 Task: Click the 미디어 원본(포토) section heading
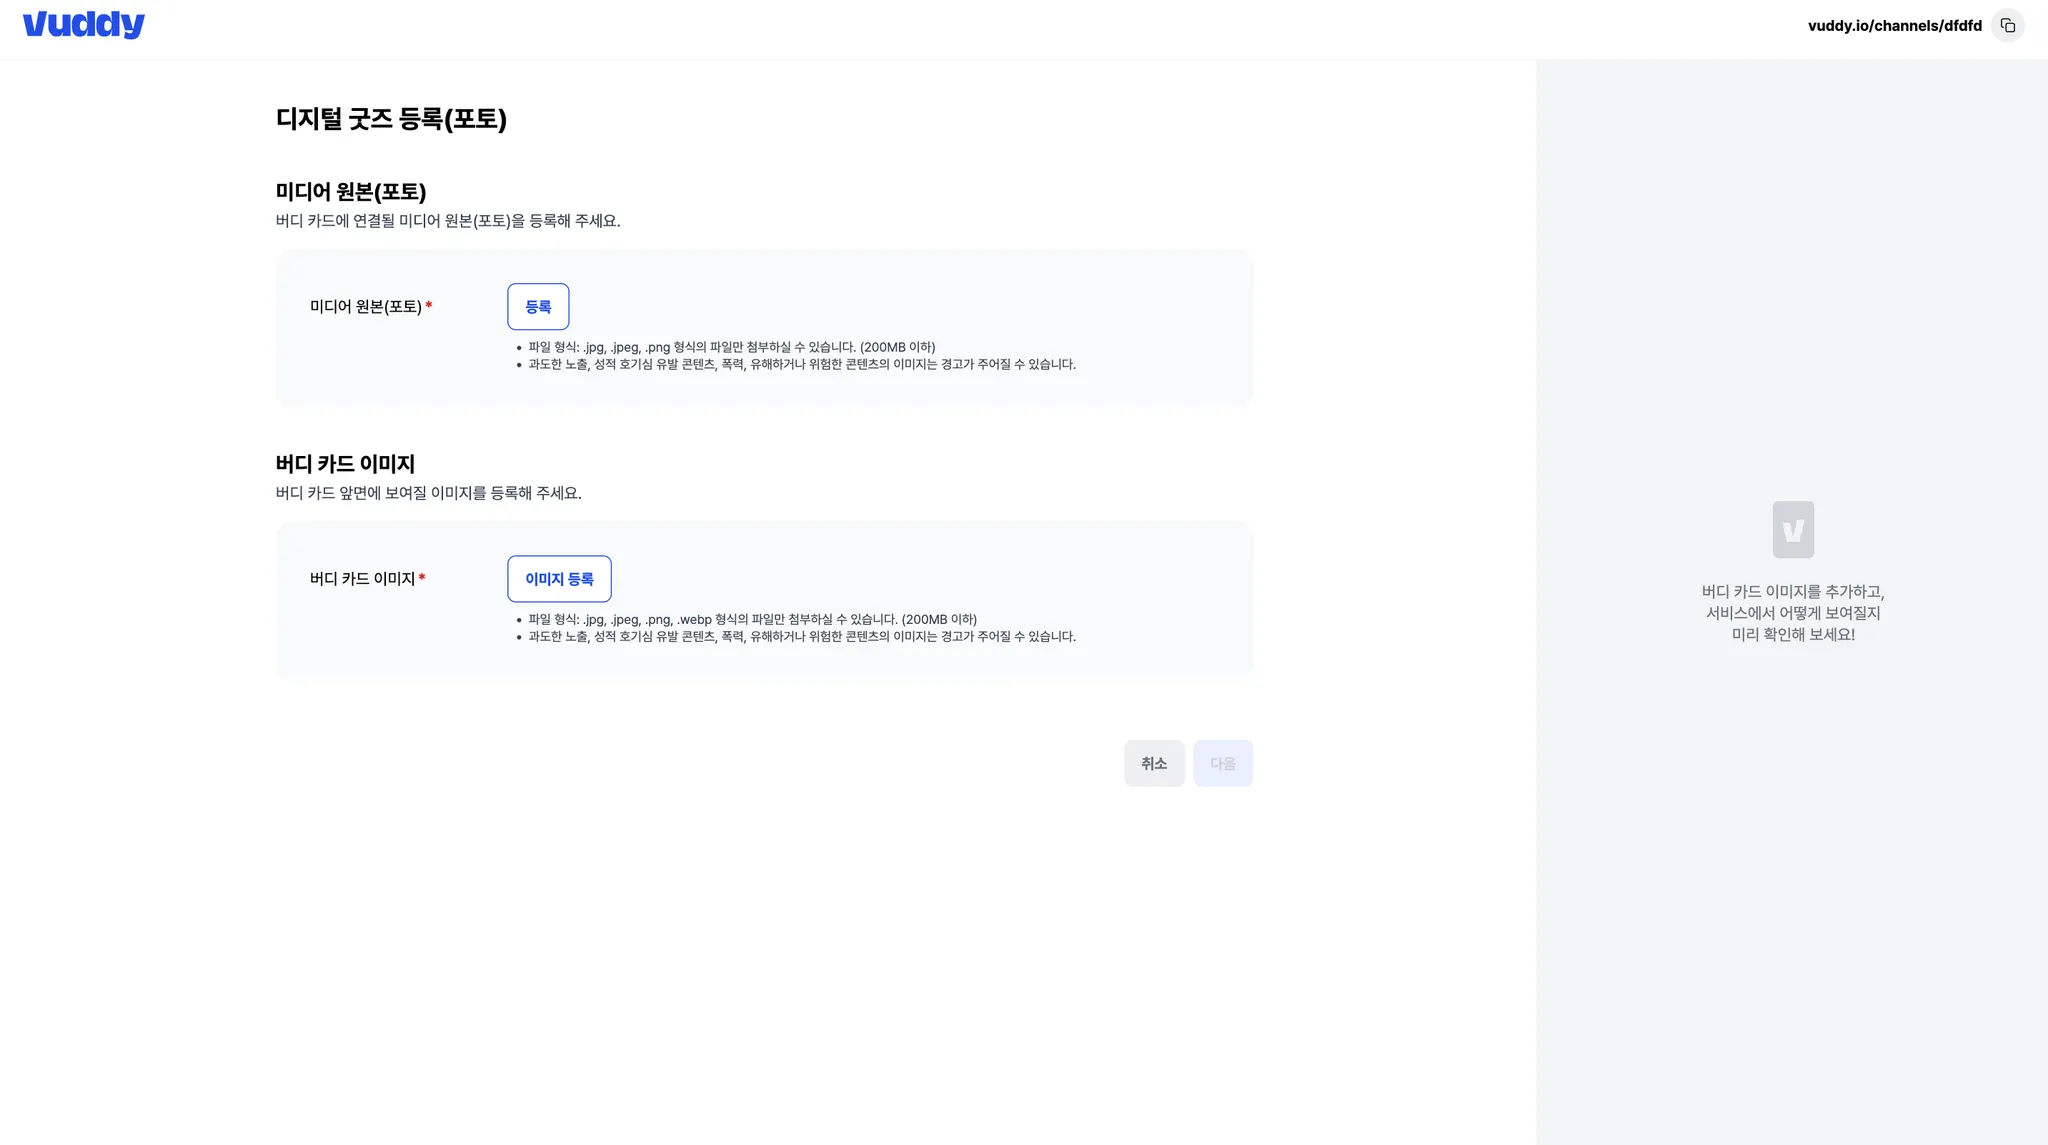[351, 192]
